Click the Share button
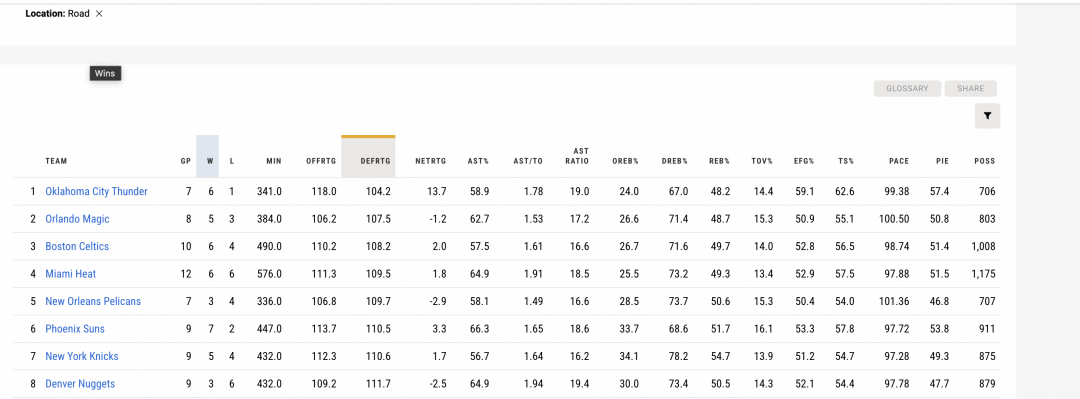This screenshot has height=399, width=1080. click(x=970, y=88)
